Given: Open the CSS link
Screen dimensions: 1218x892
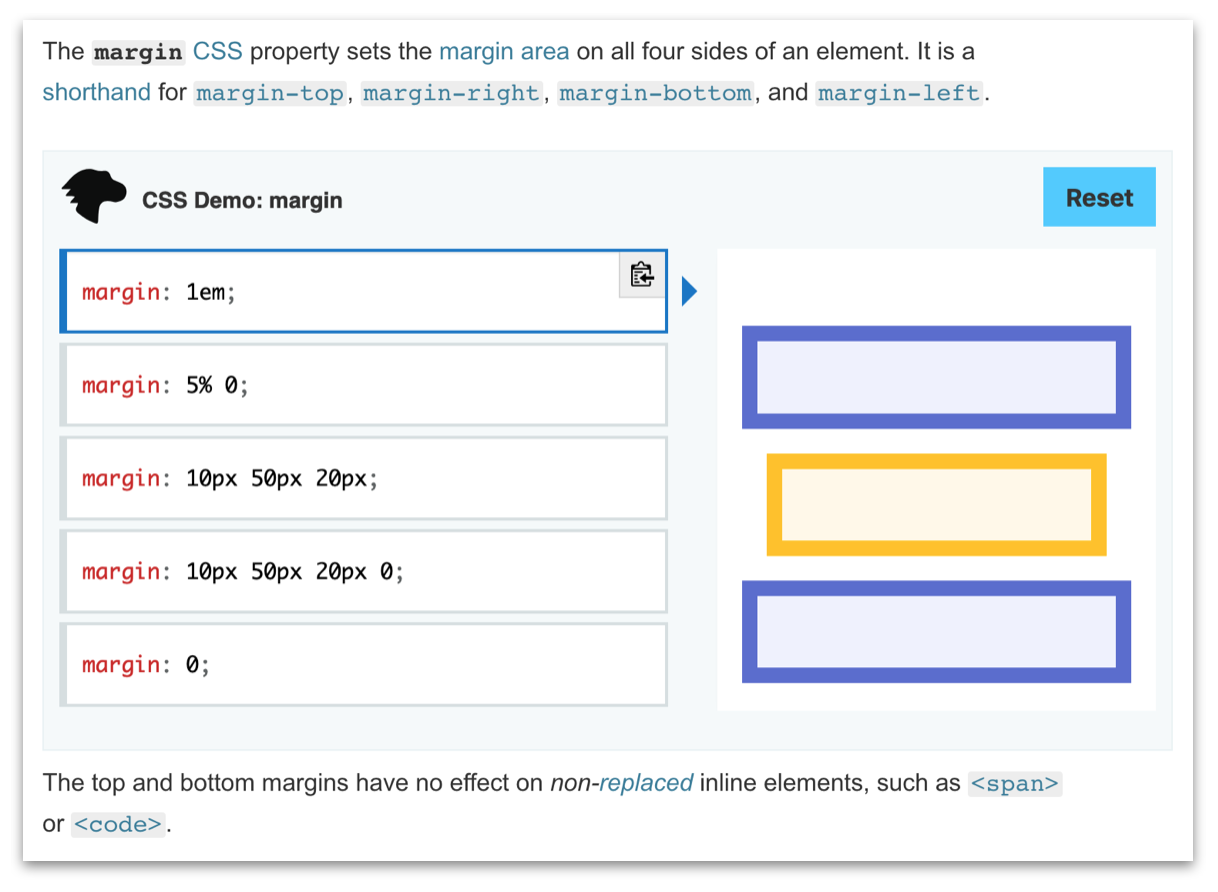Looking at the screenshot, I should [217, 51].
